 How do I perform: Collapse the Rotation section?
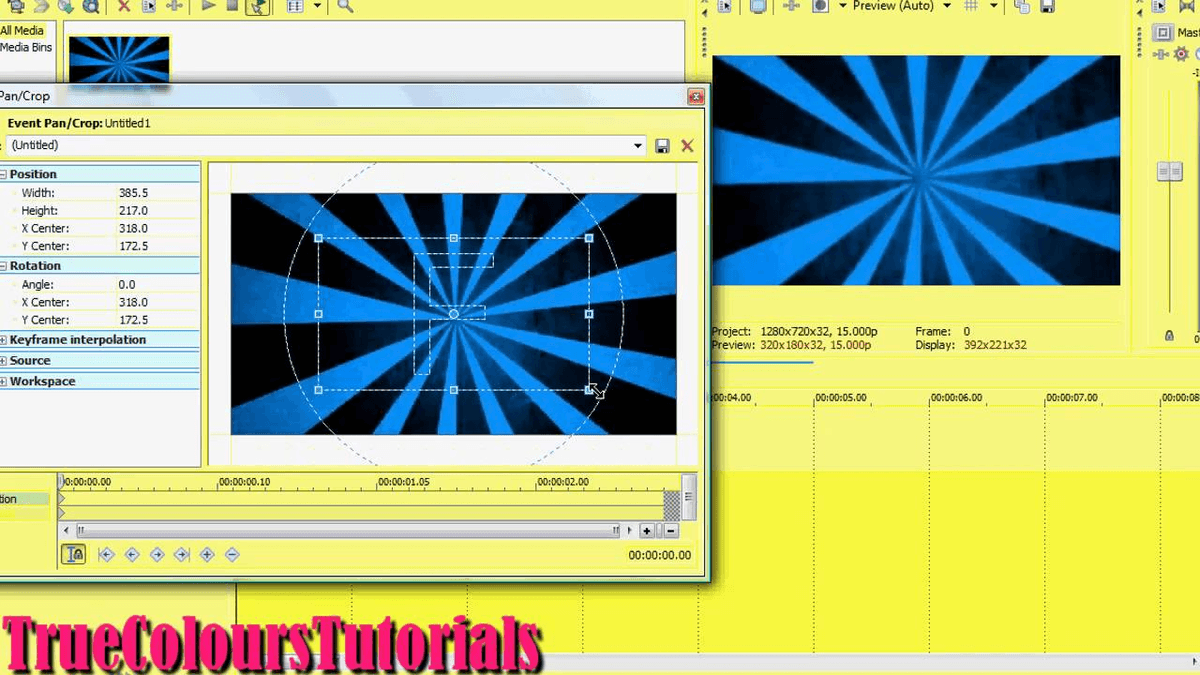click(3, 266)
